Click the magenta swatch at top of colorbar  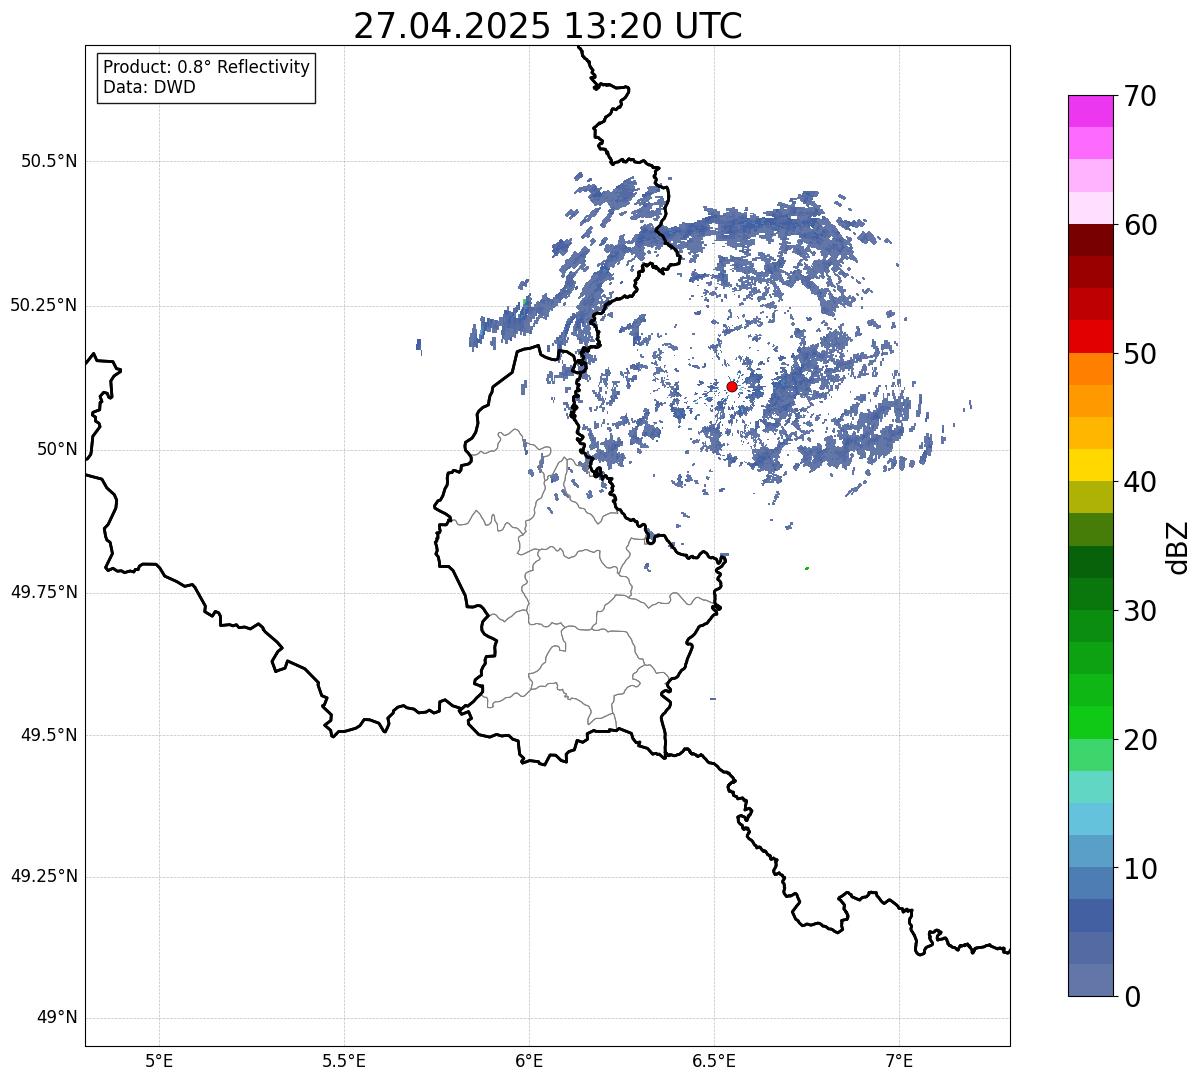click(1090, 111)
